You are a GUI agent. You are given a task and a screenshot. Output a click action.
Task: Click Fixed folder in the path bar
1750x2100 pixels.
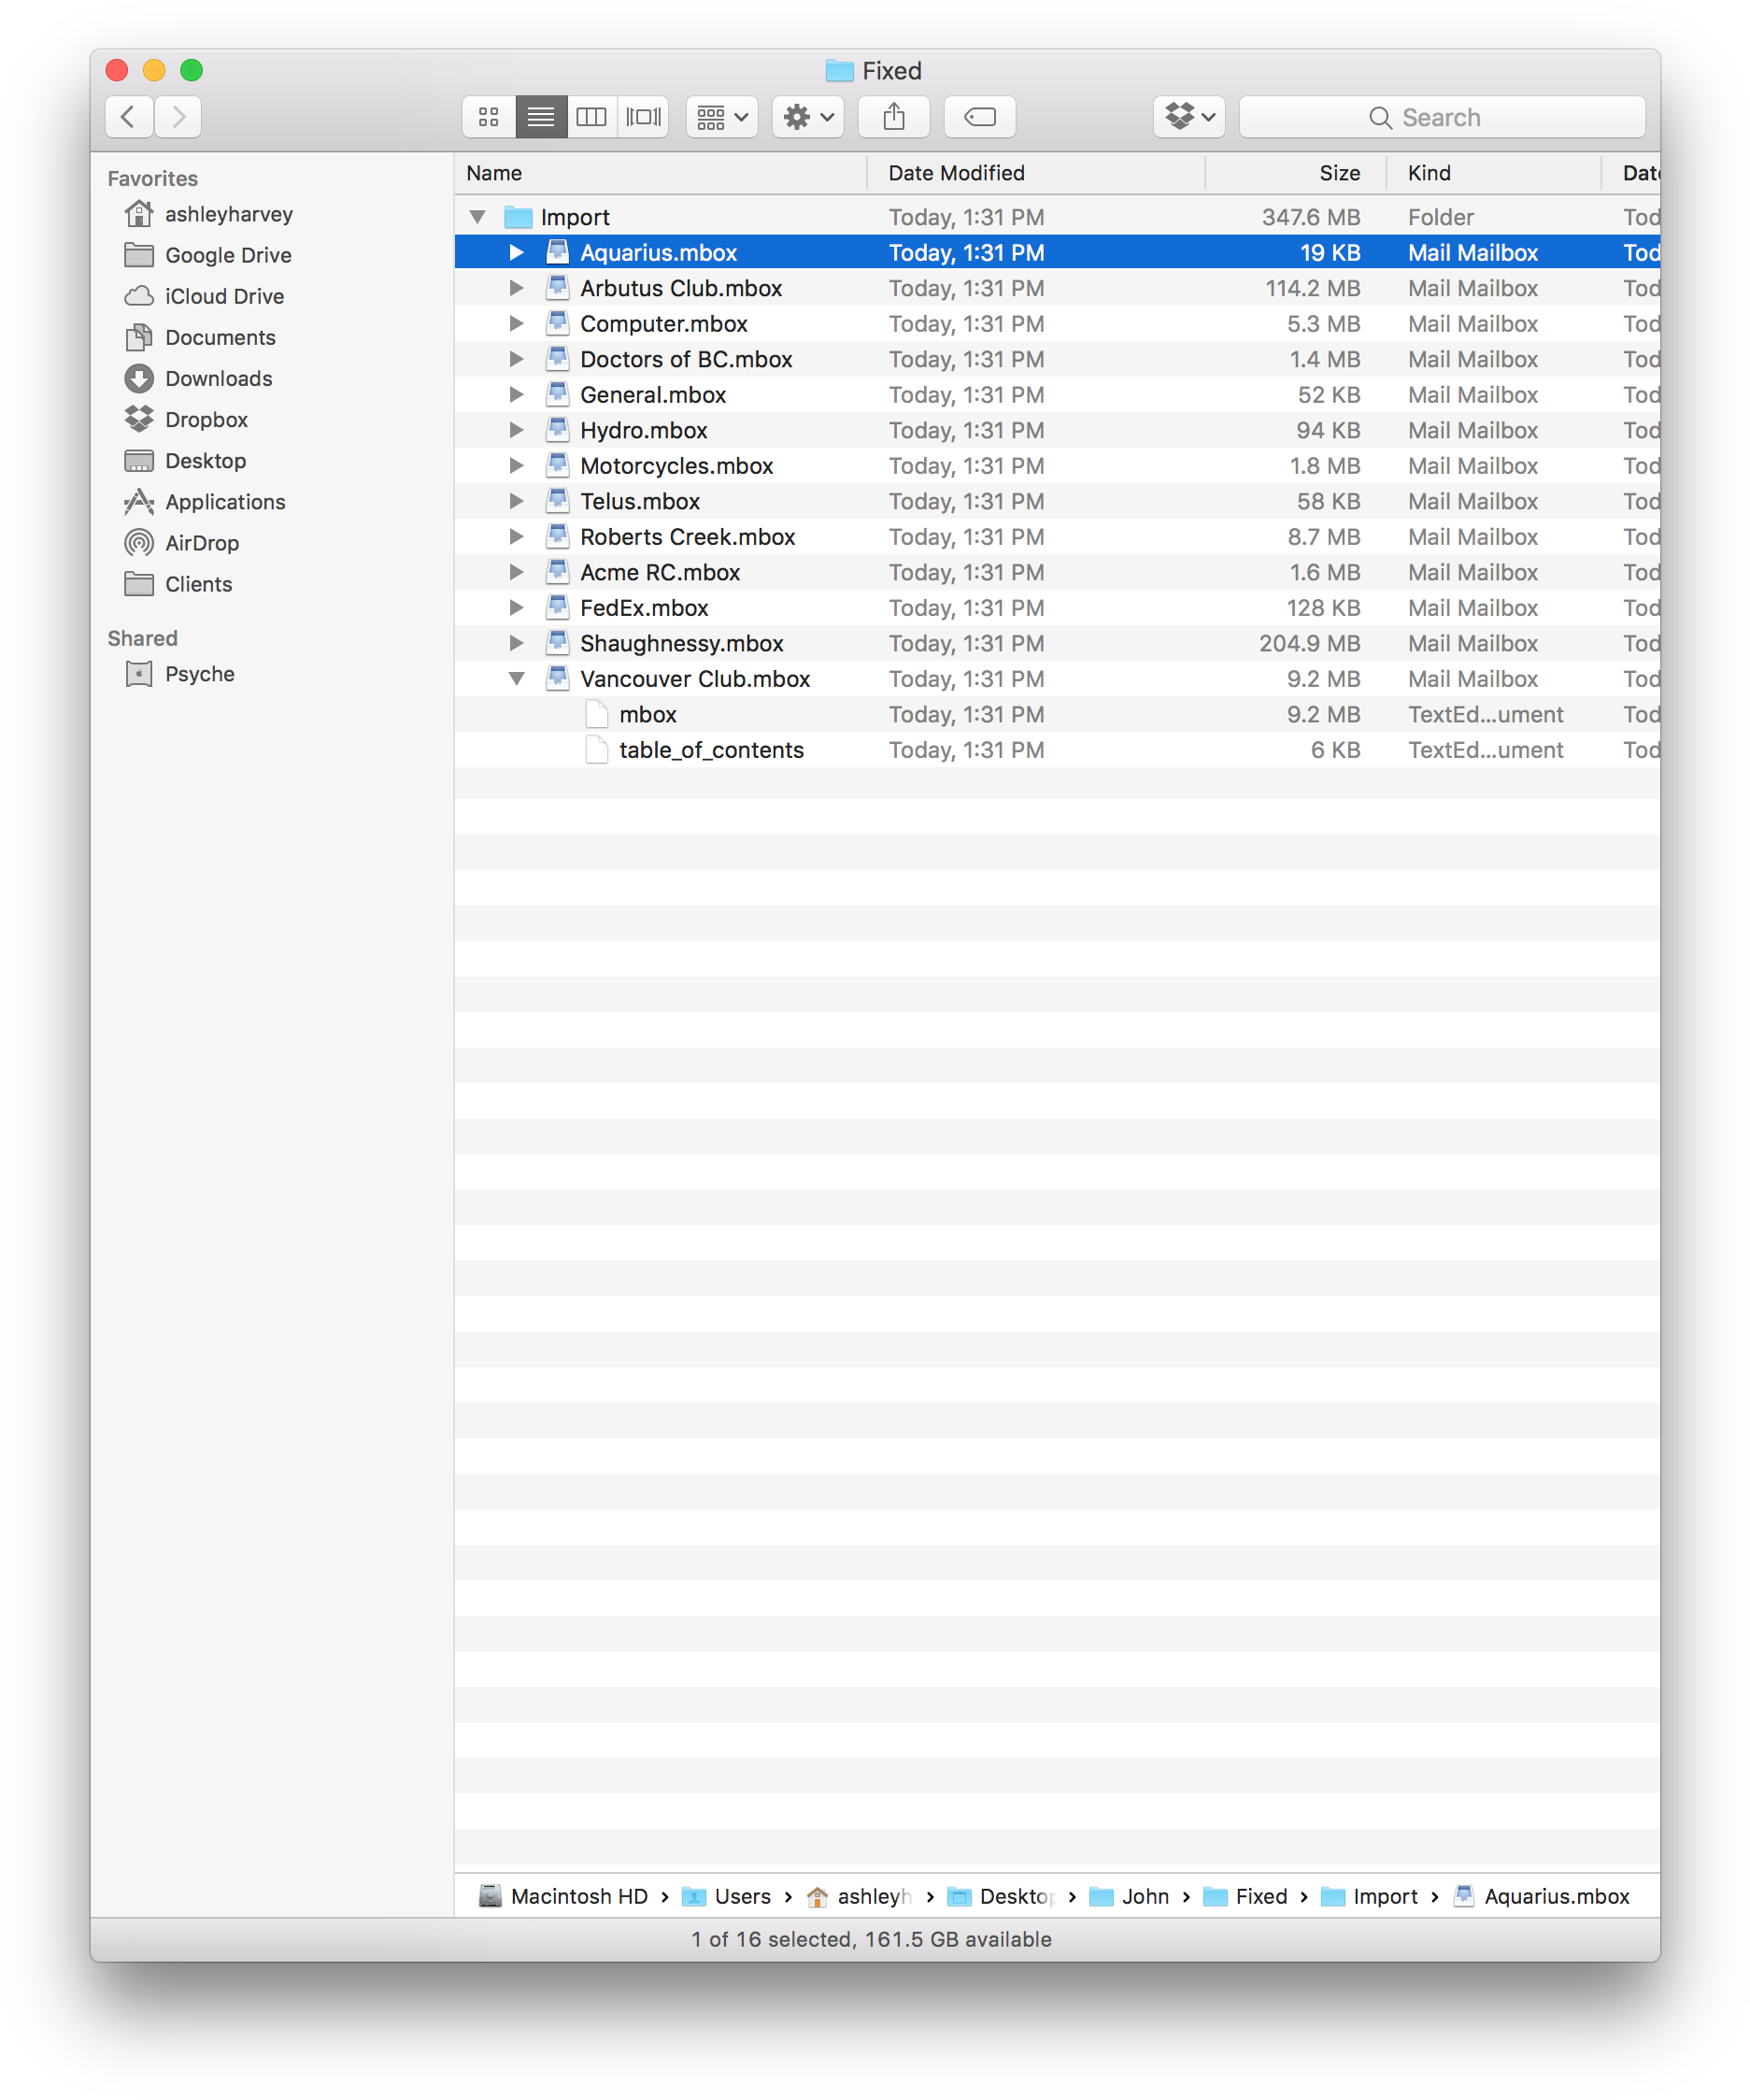click(1245, 1896)
